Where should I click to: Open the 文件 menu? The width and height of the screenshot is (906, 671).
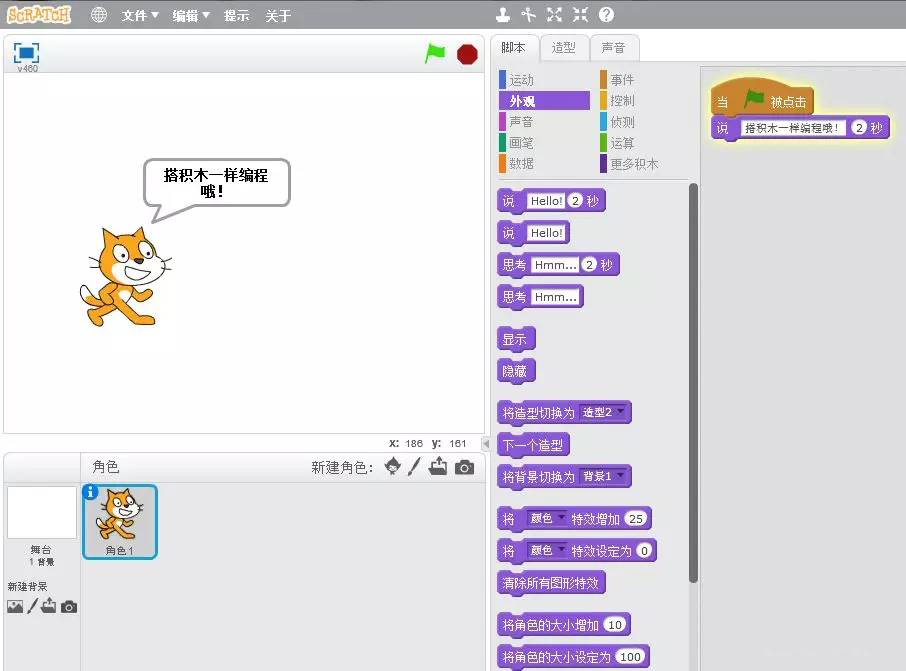[140, 16]
